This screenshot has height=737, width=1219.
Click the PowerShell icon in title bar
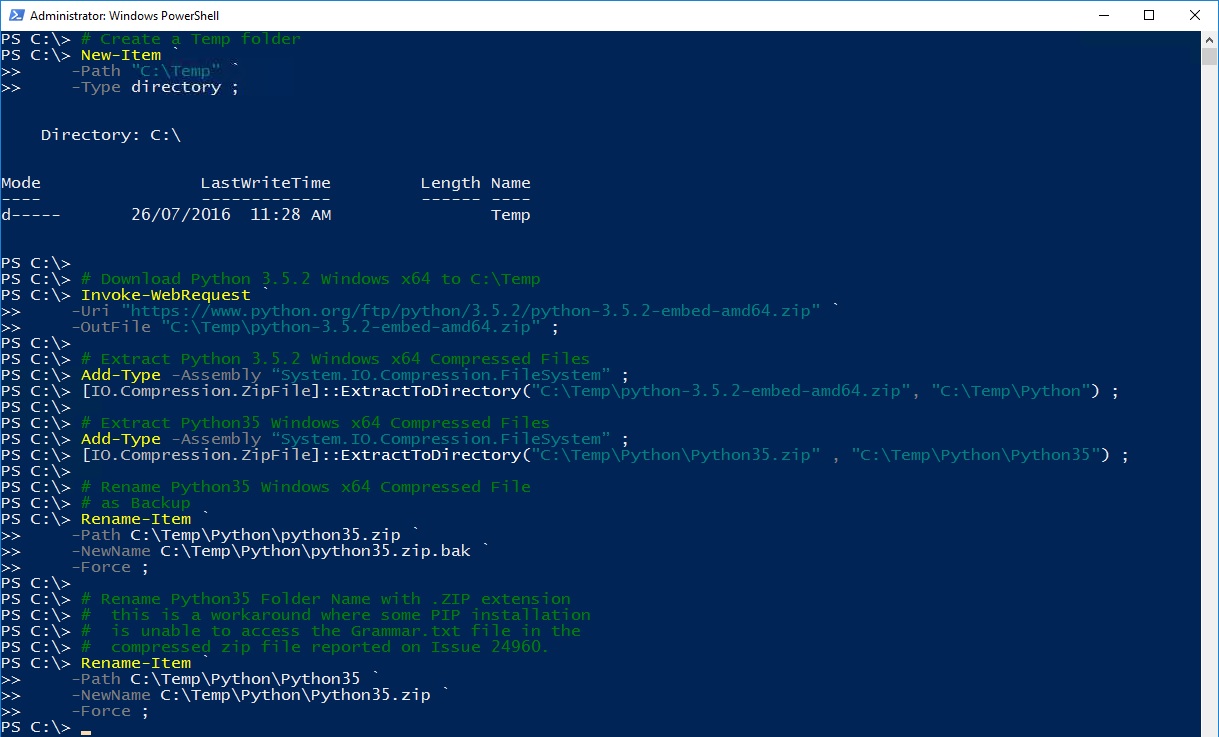(15, 15)
